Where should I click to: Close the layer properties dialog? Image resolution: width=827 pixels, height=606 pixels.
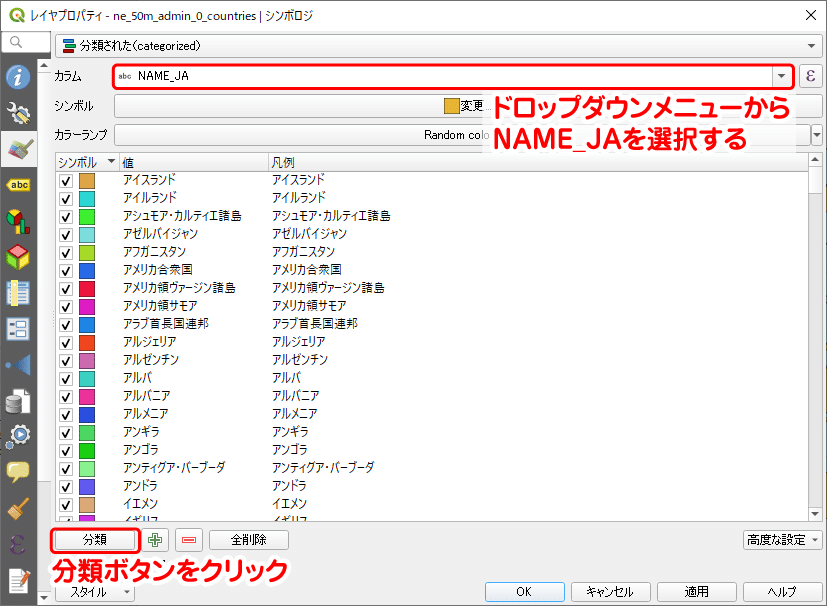click(811, 15)
